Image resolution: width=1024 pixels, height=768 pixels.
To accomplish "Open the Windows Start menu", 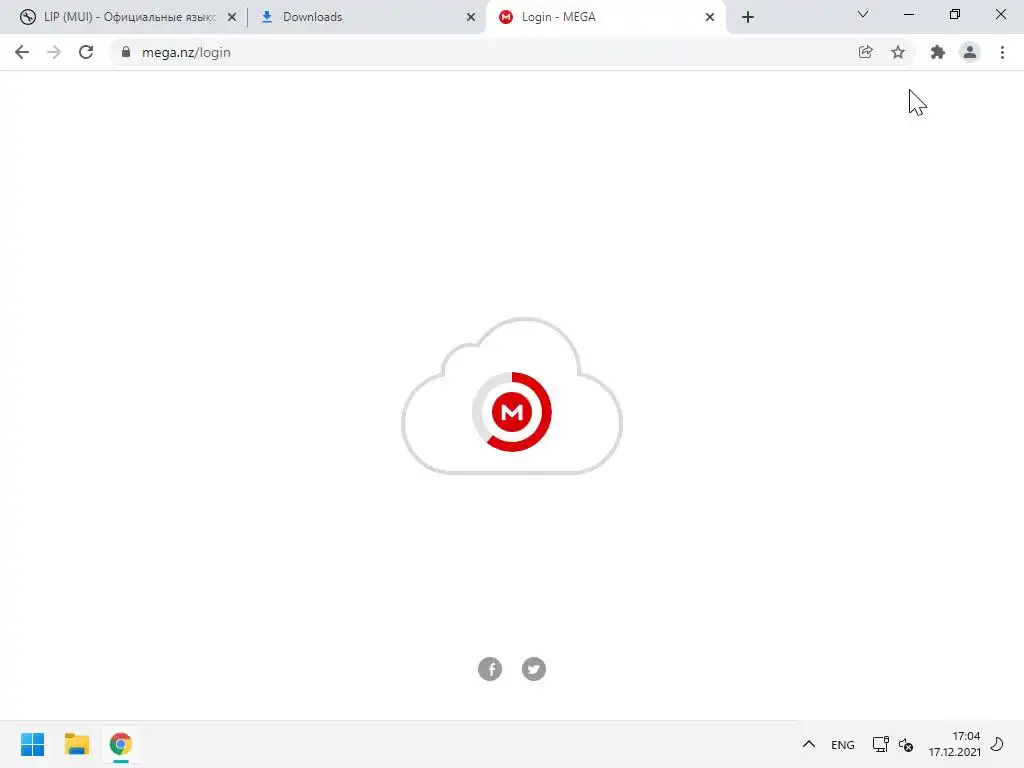I will click(33, 744).
